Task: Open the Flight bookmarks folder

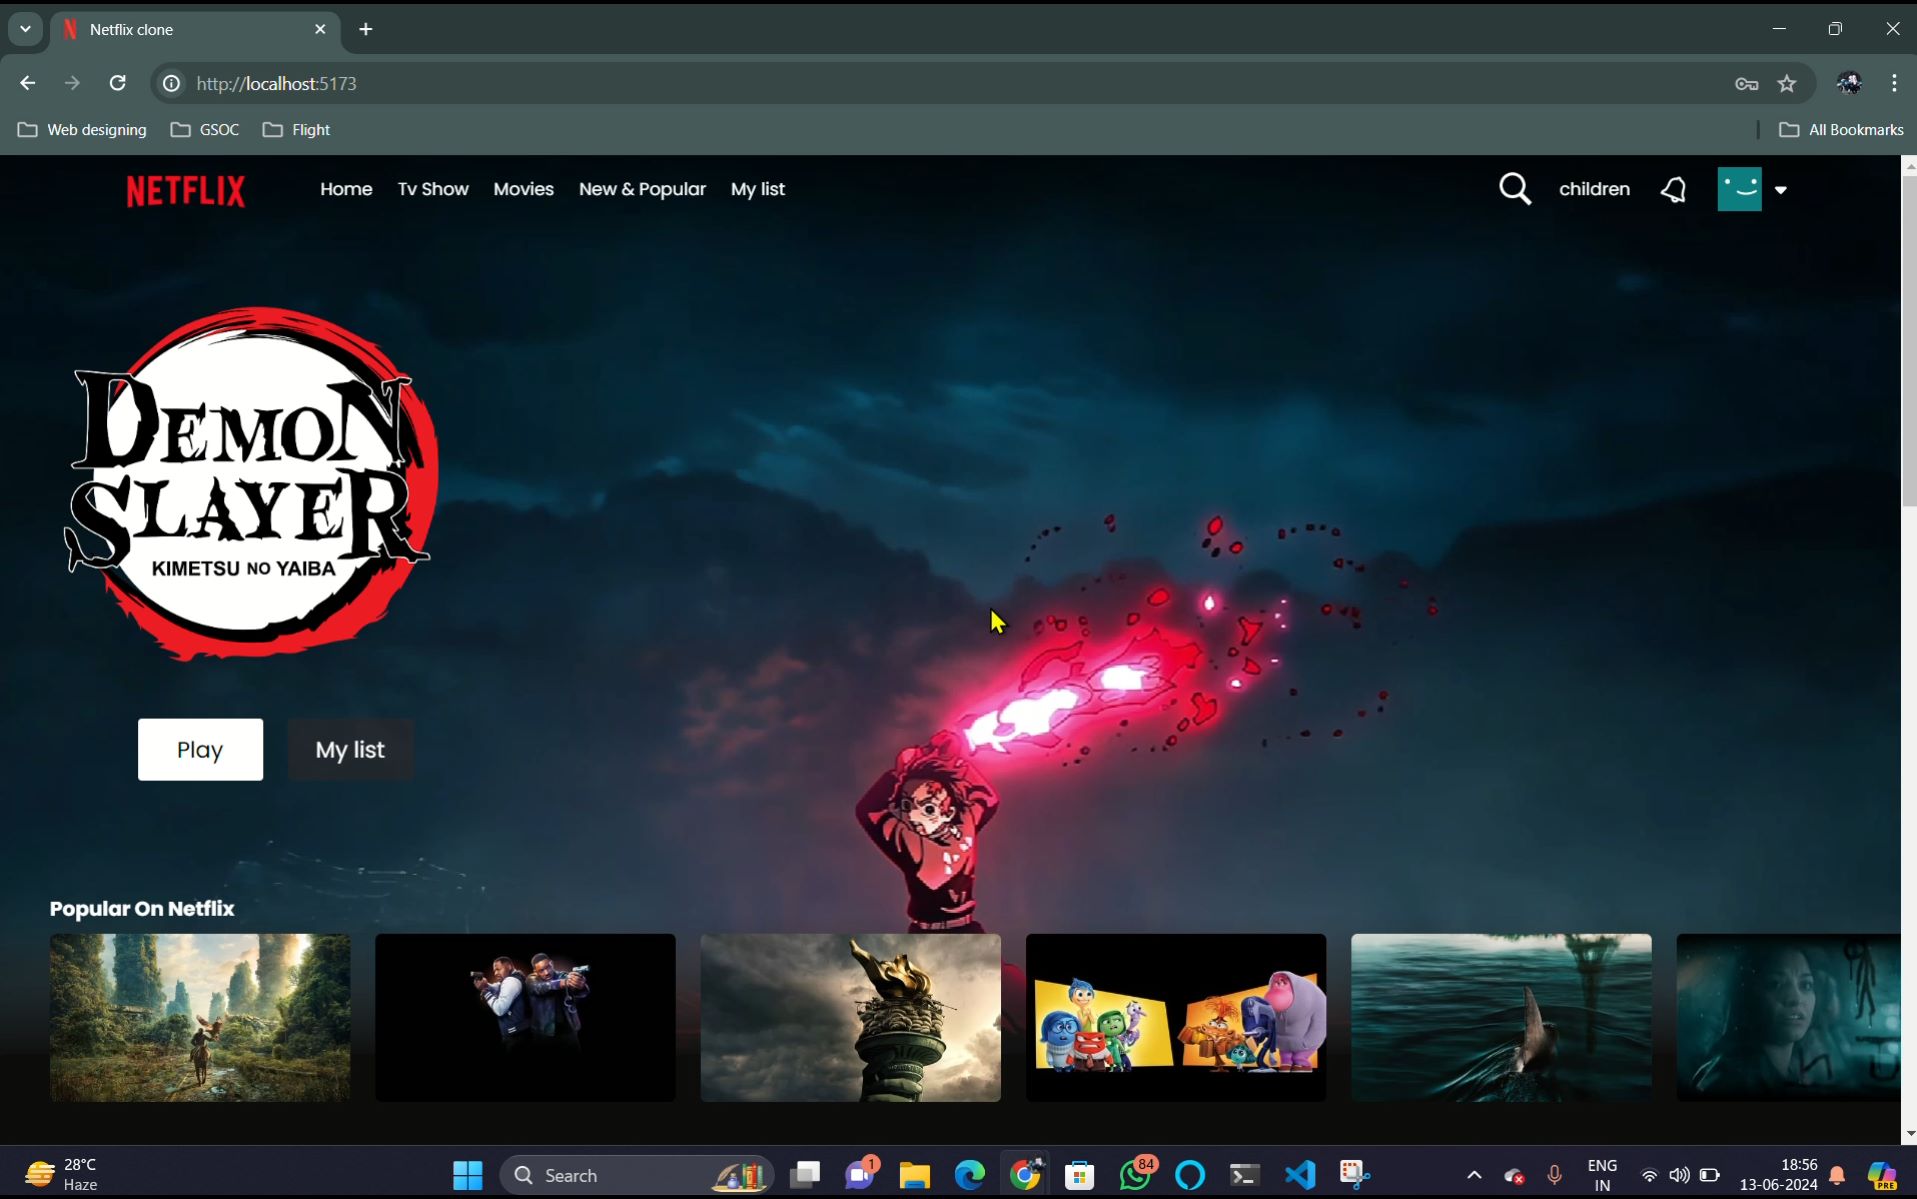Action: coord(296,129)
